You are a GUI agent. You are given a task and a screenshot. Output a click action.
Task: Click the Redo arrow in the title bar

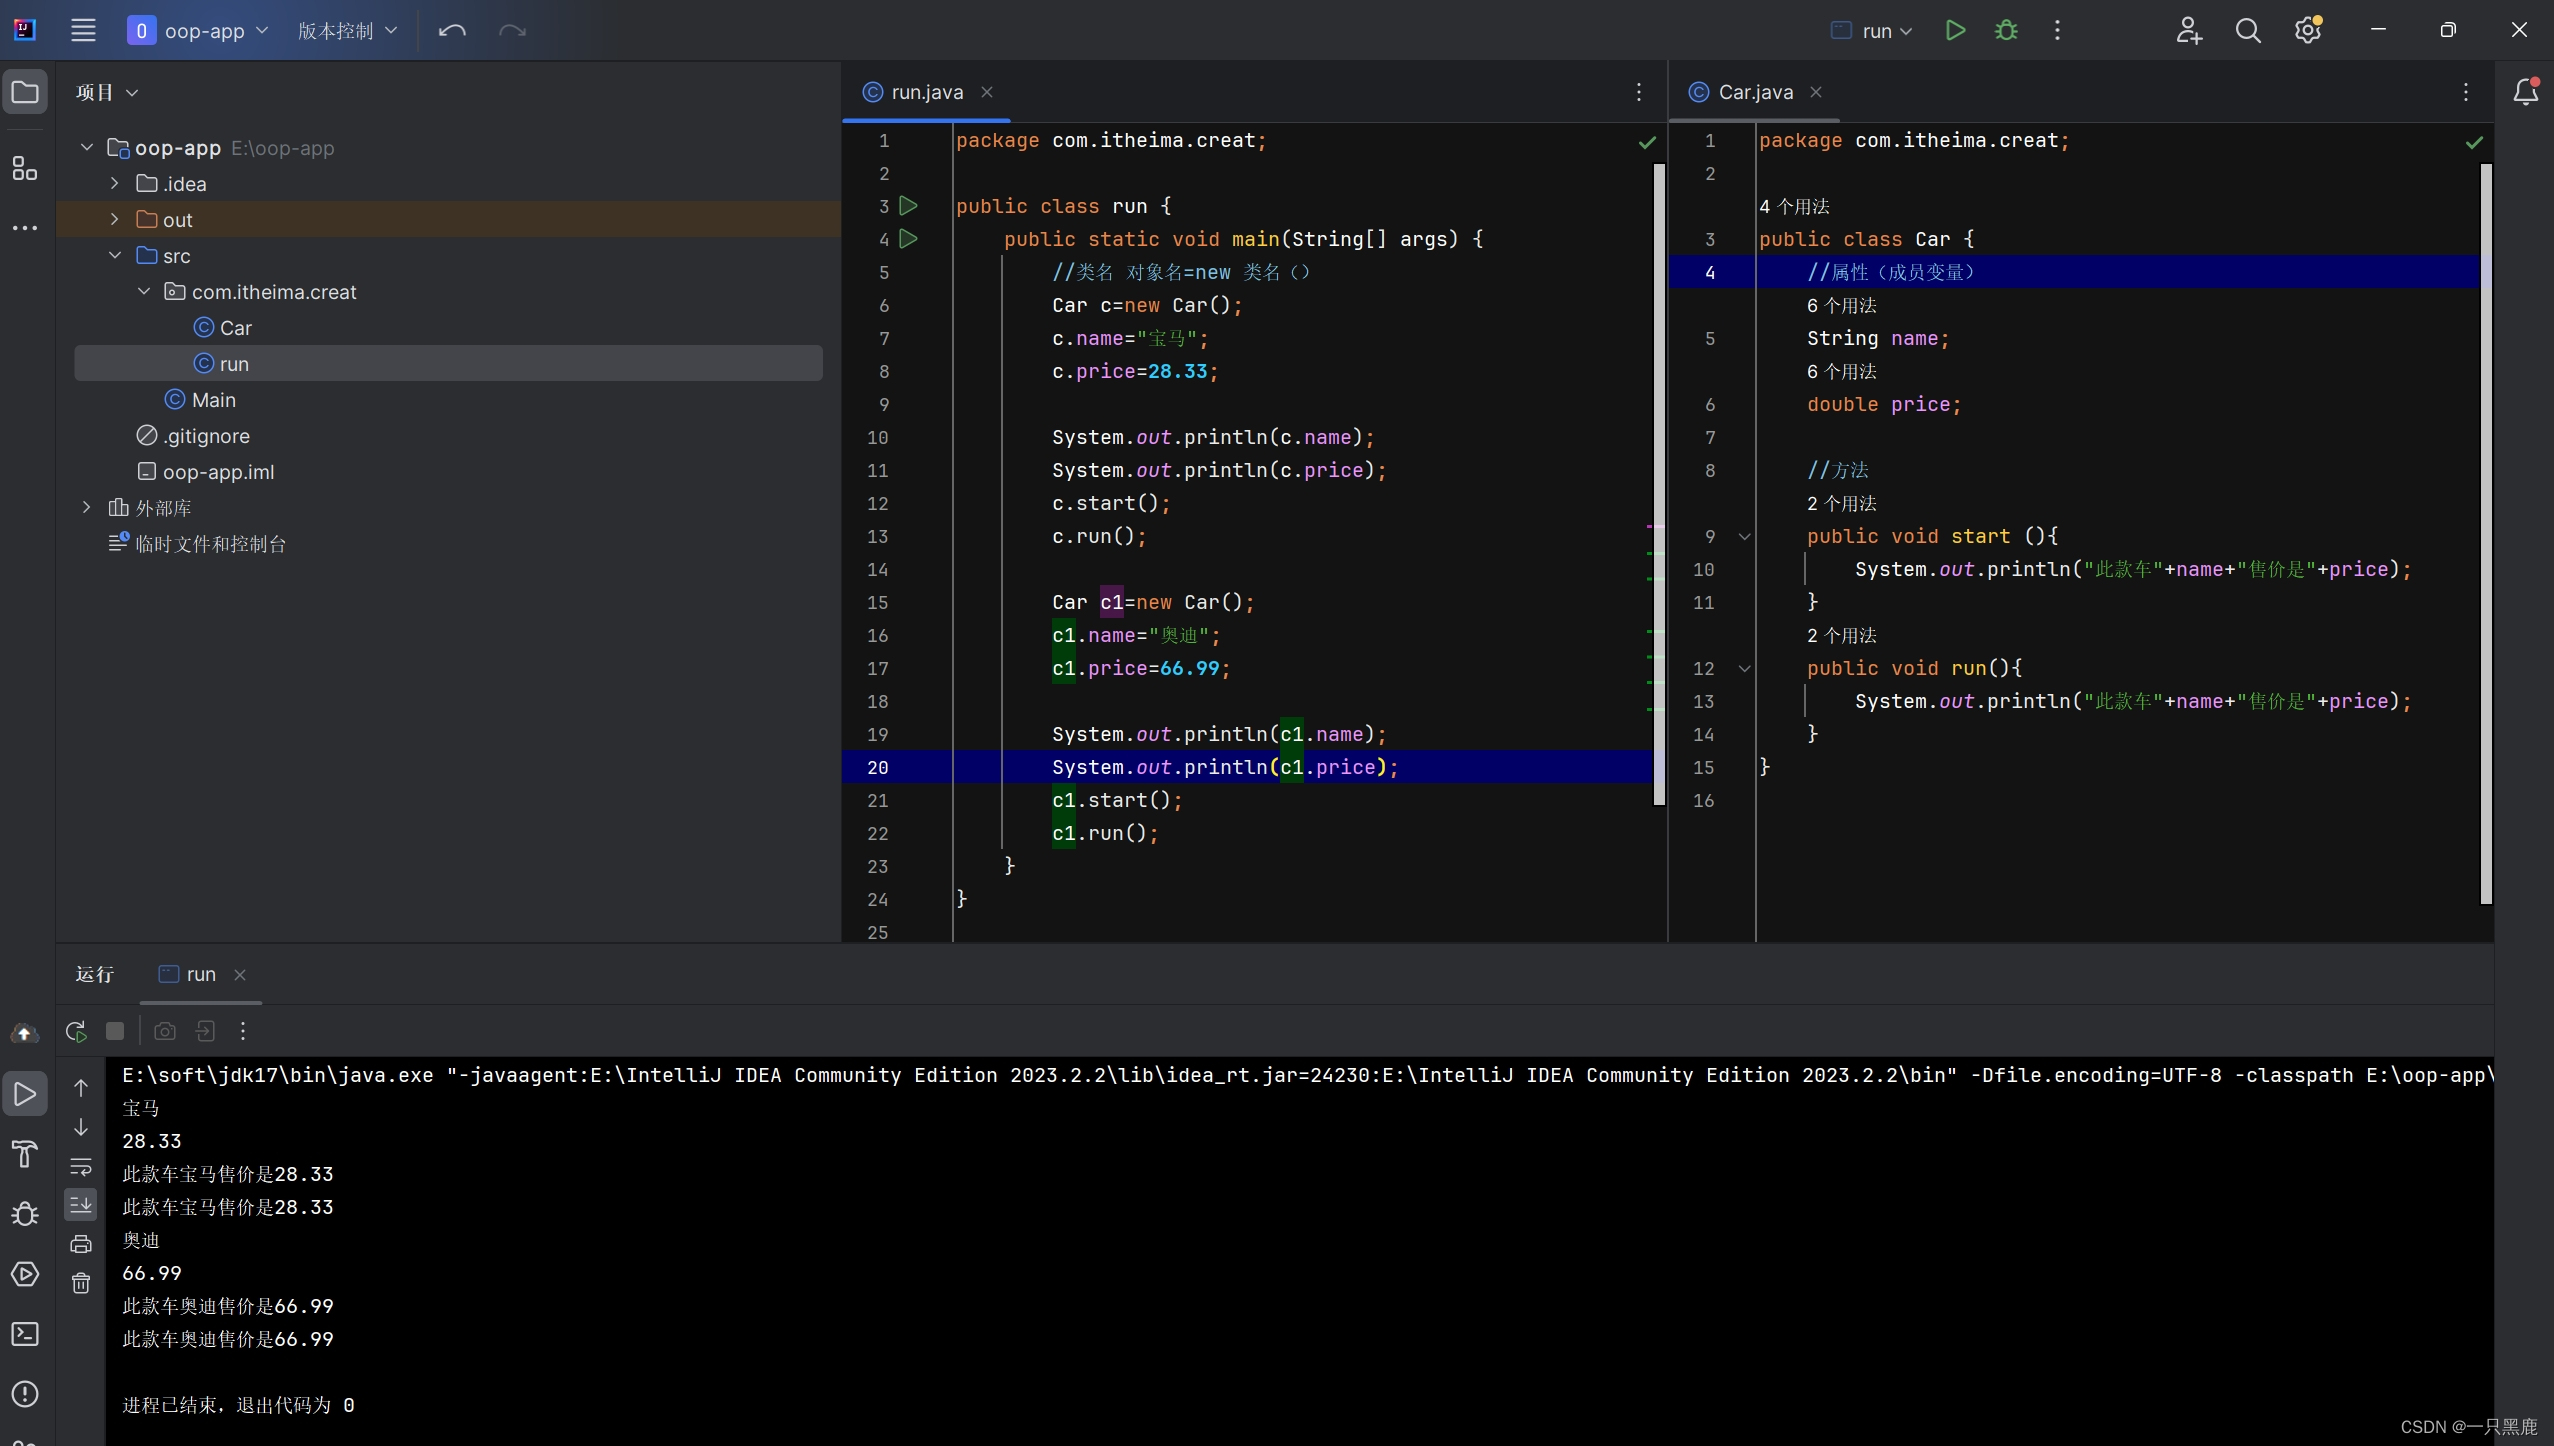[x=512, y=30]
